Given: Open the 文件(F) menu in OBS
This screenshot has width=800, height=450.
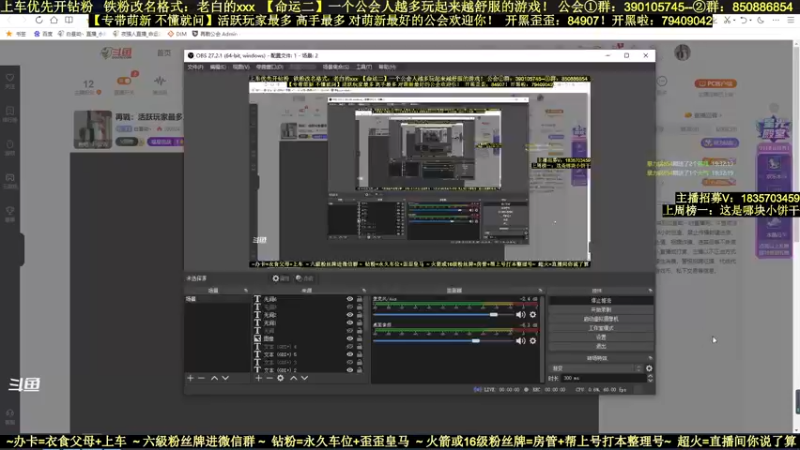Looking at the screenshot, I should (x=195, y=67).
